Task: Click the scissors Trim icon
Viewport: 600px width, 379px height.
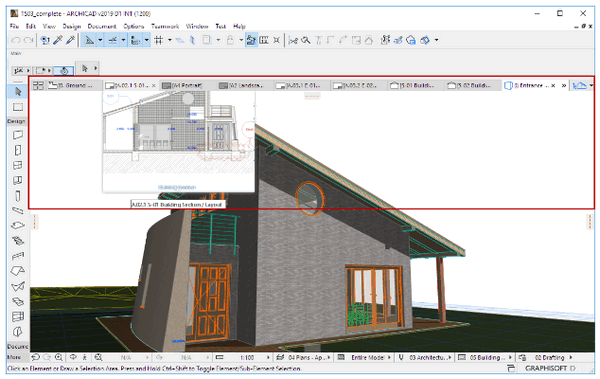Action: point(293,40)
